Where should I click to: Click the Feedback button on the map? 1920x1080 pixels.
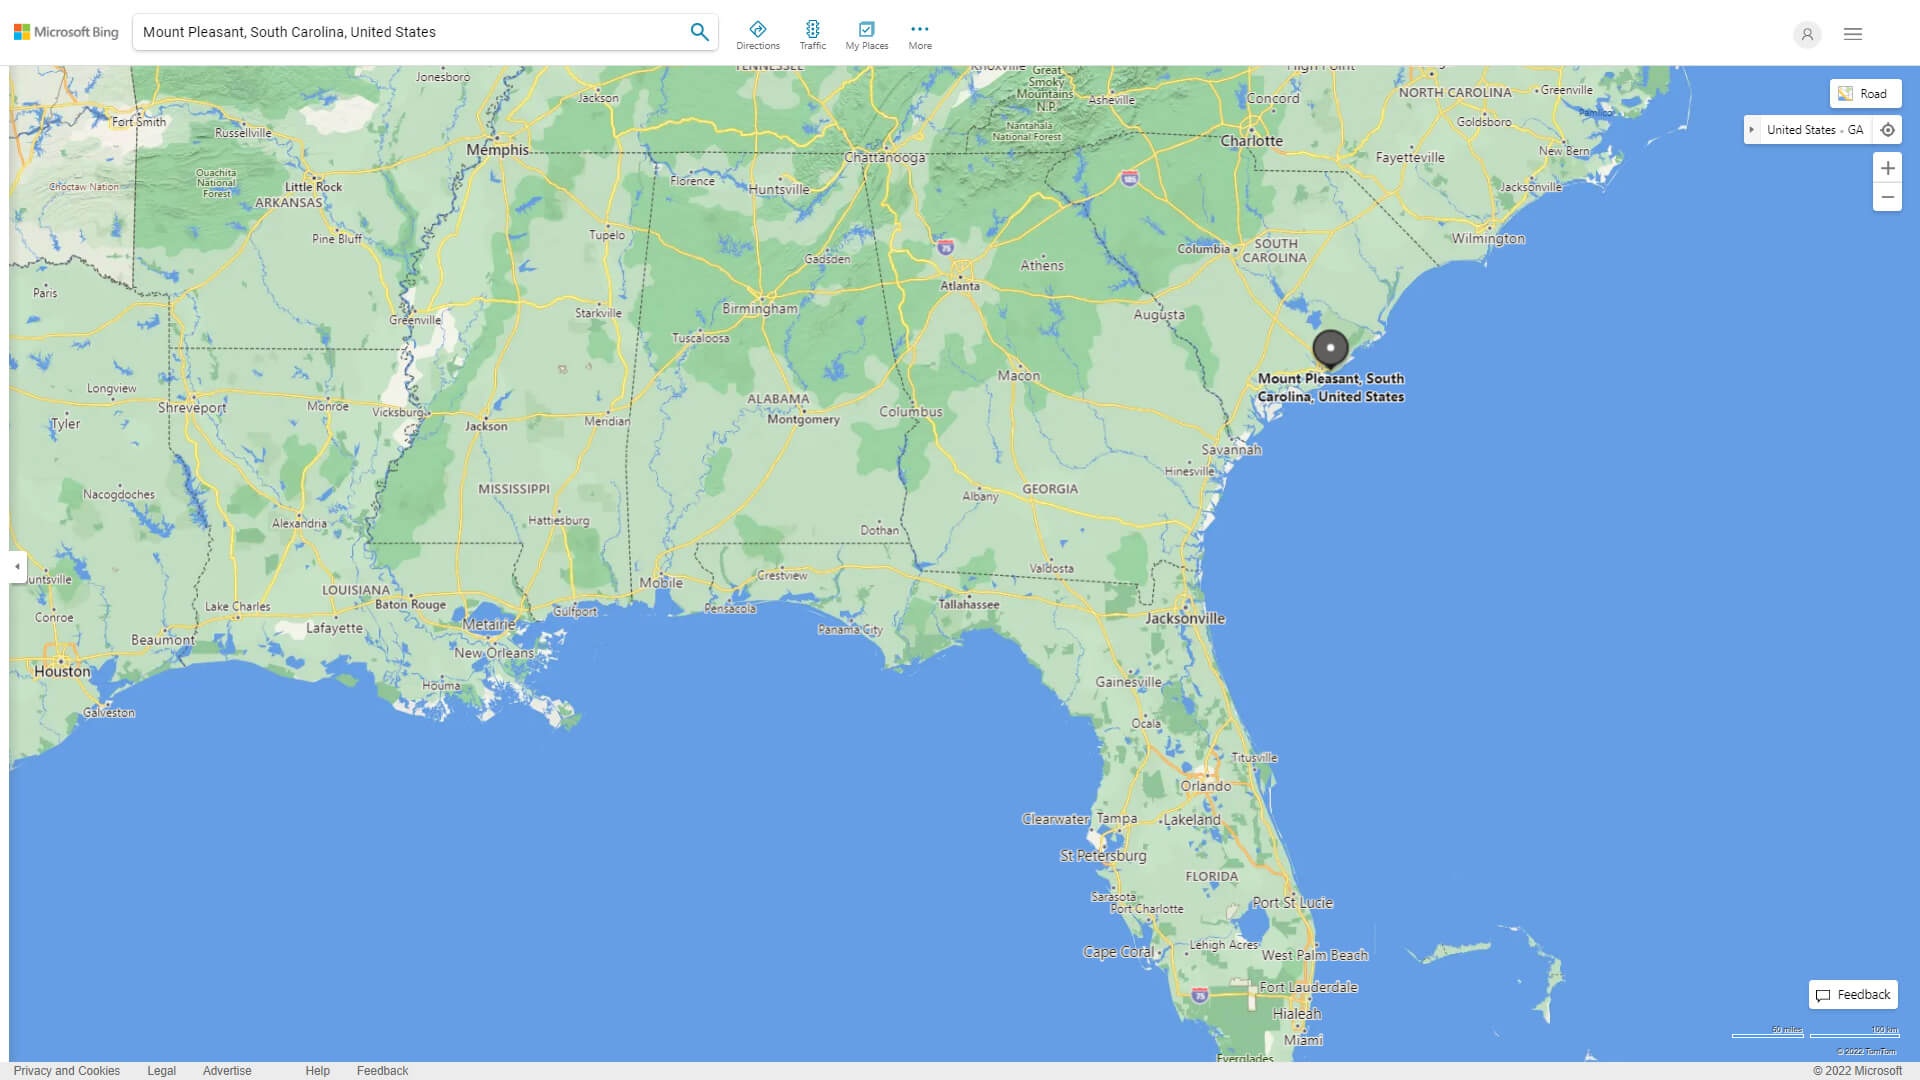[x=1853, y=994]
